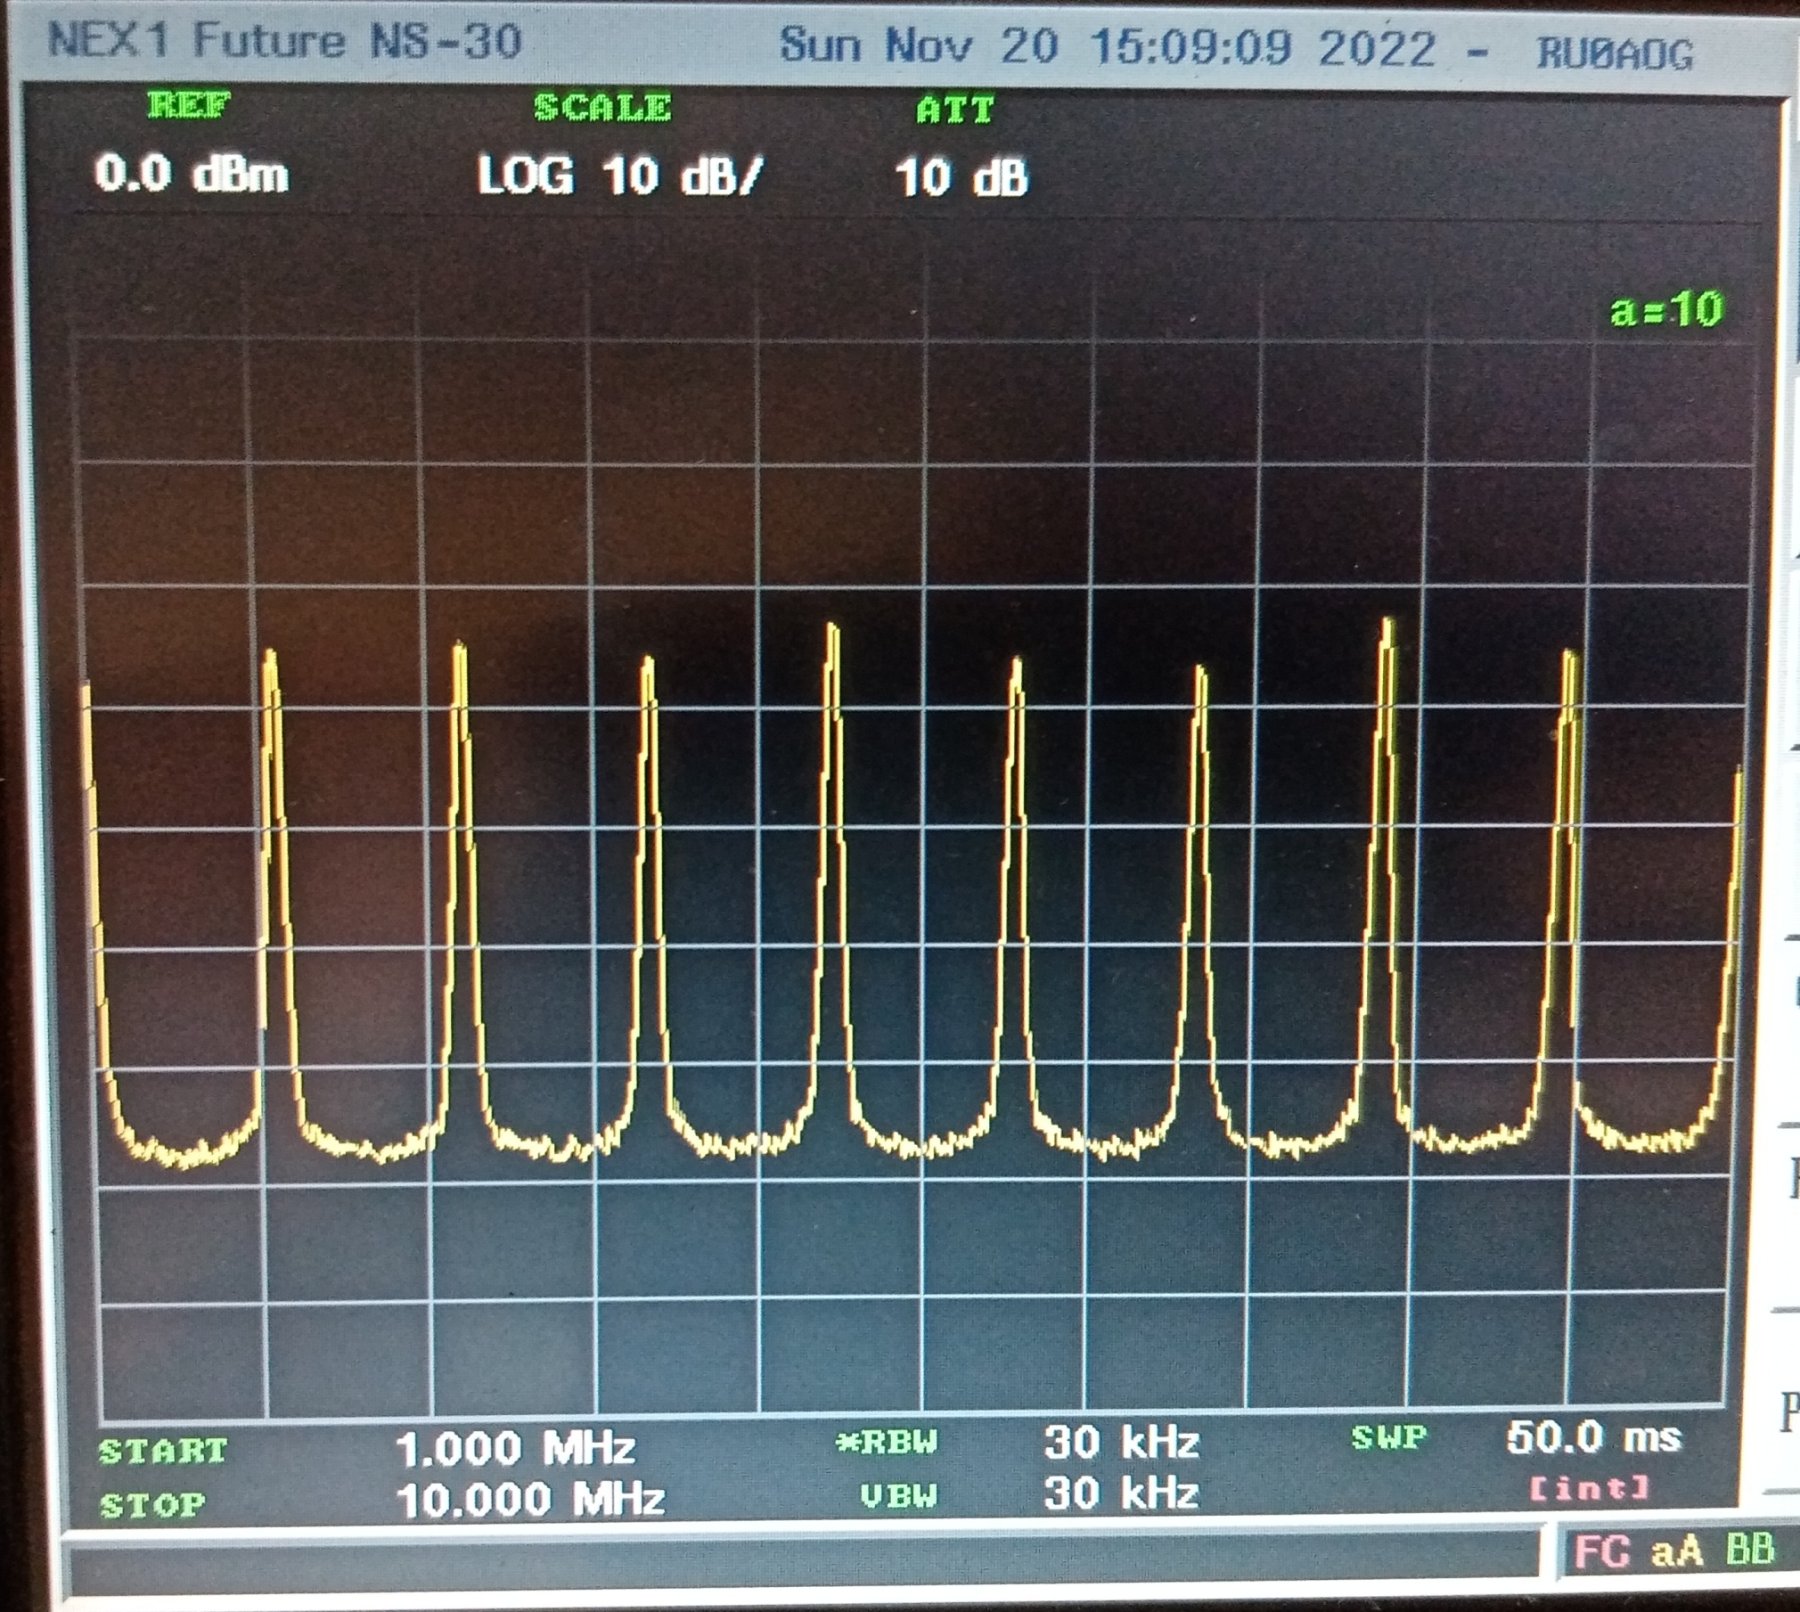
Task: Click the NEX1 Future NS-30 title text
Action: pyautogui.click(x=285, y=42)
